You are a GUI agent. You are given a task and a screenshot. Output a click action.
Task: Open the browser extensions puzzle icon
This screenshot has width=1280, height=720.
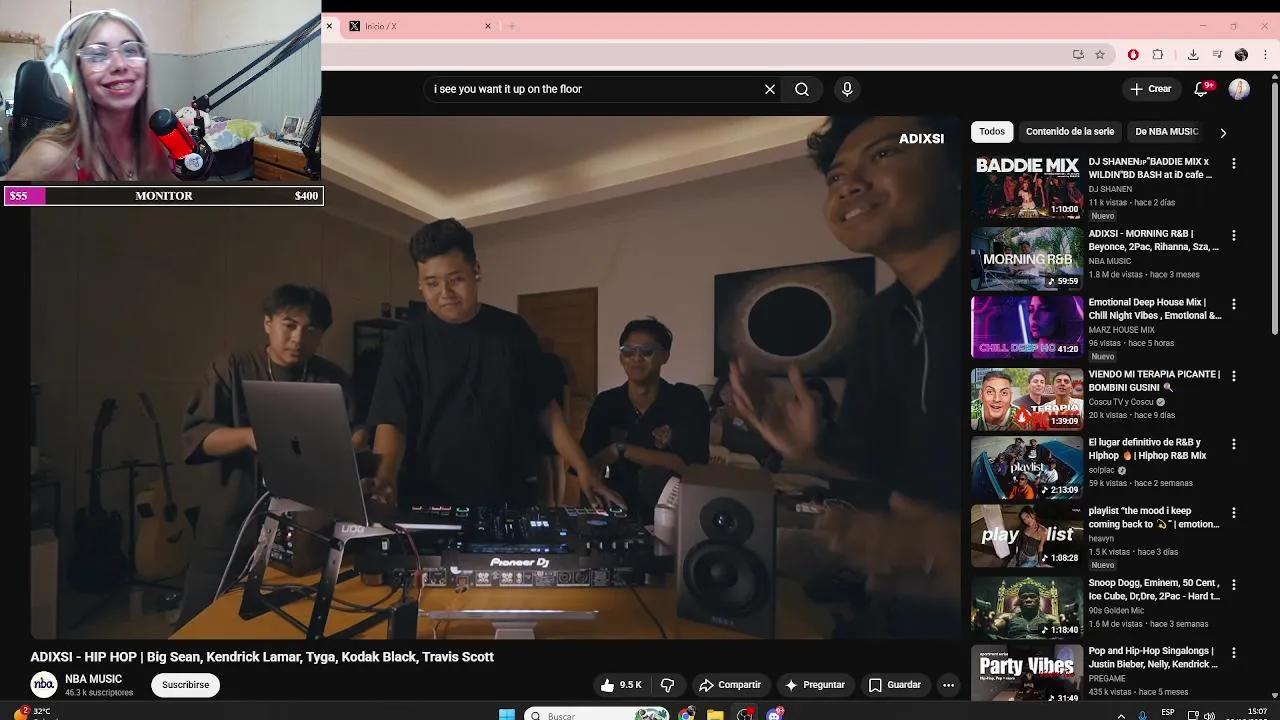pos(1158,55)
